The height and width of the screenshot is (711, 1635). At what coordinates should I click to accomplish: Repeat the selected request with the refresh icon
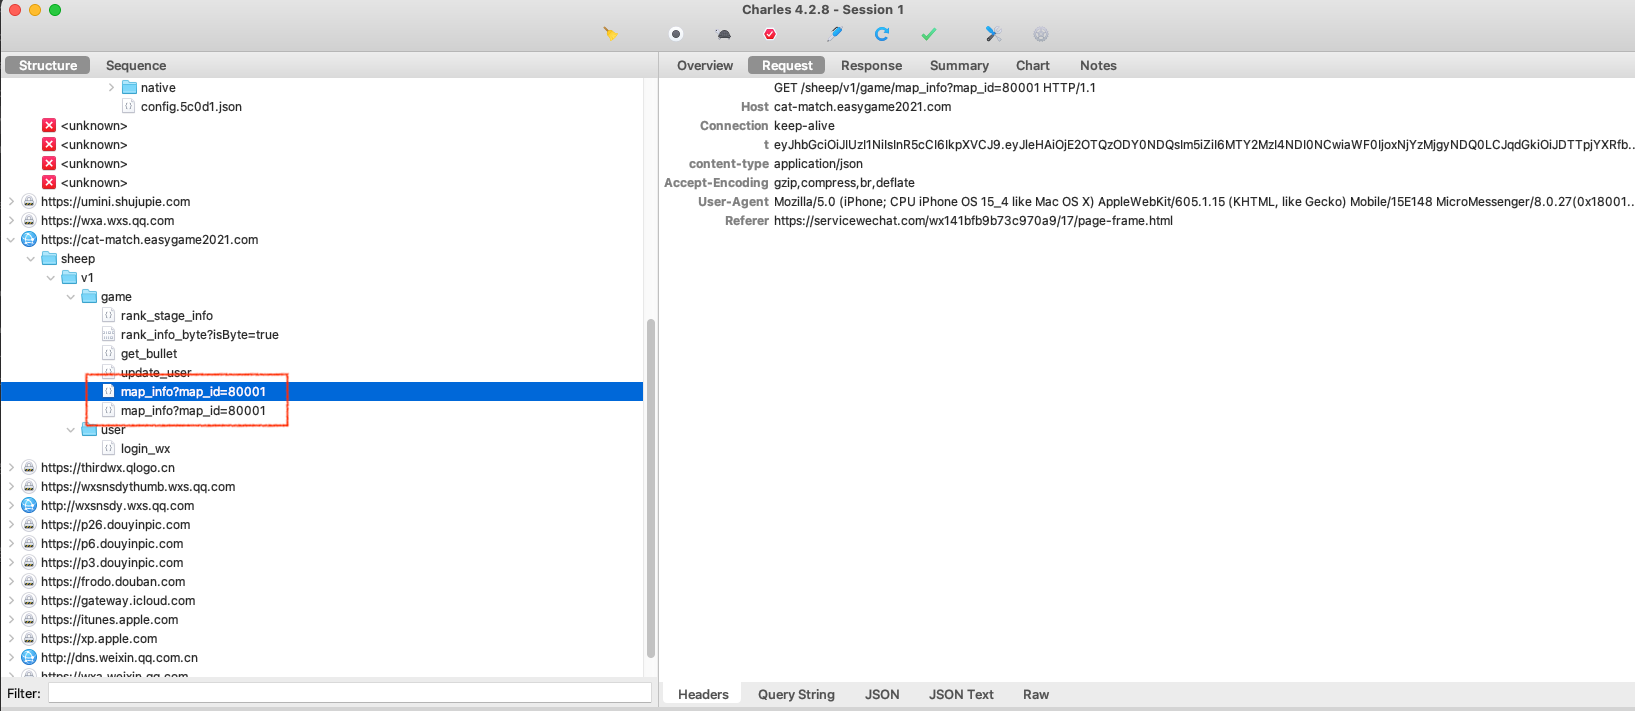[x=882, y=34]
